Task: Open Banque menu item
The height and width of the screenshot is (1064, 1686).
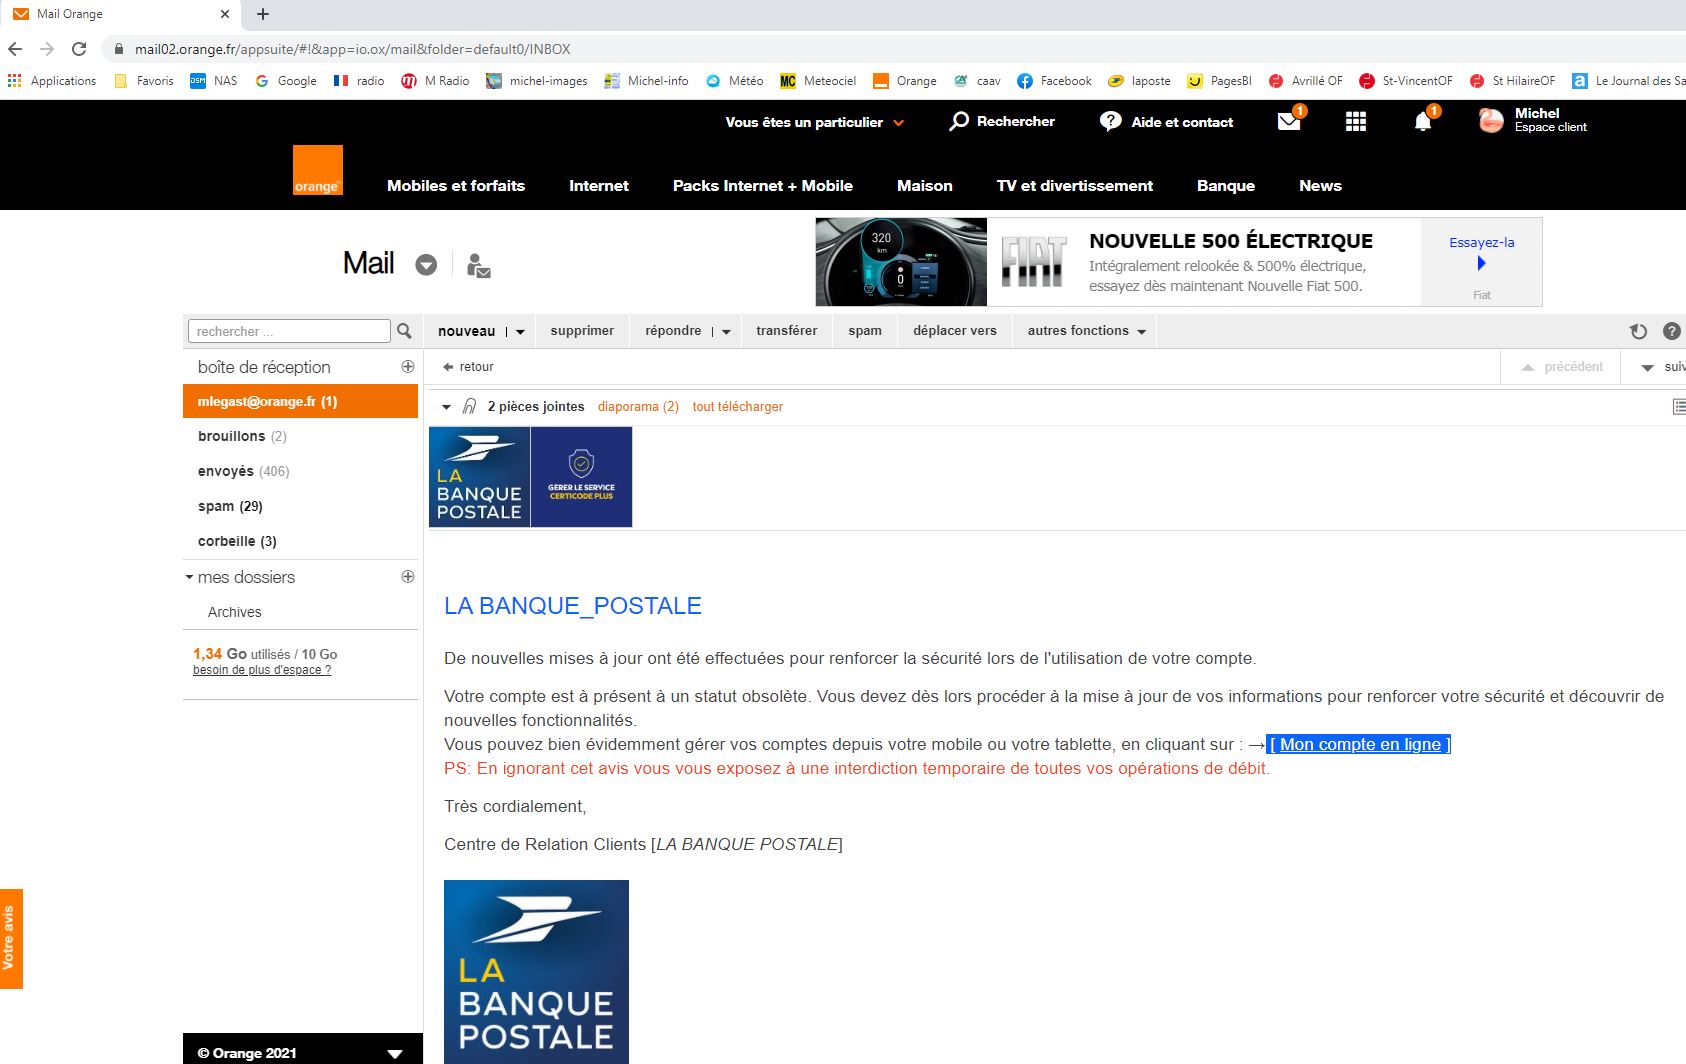Action: pos(1226,186)
